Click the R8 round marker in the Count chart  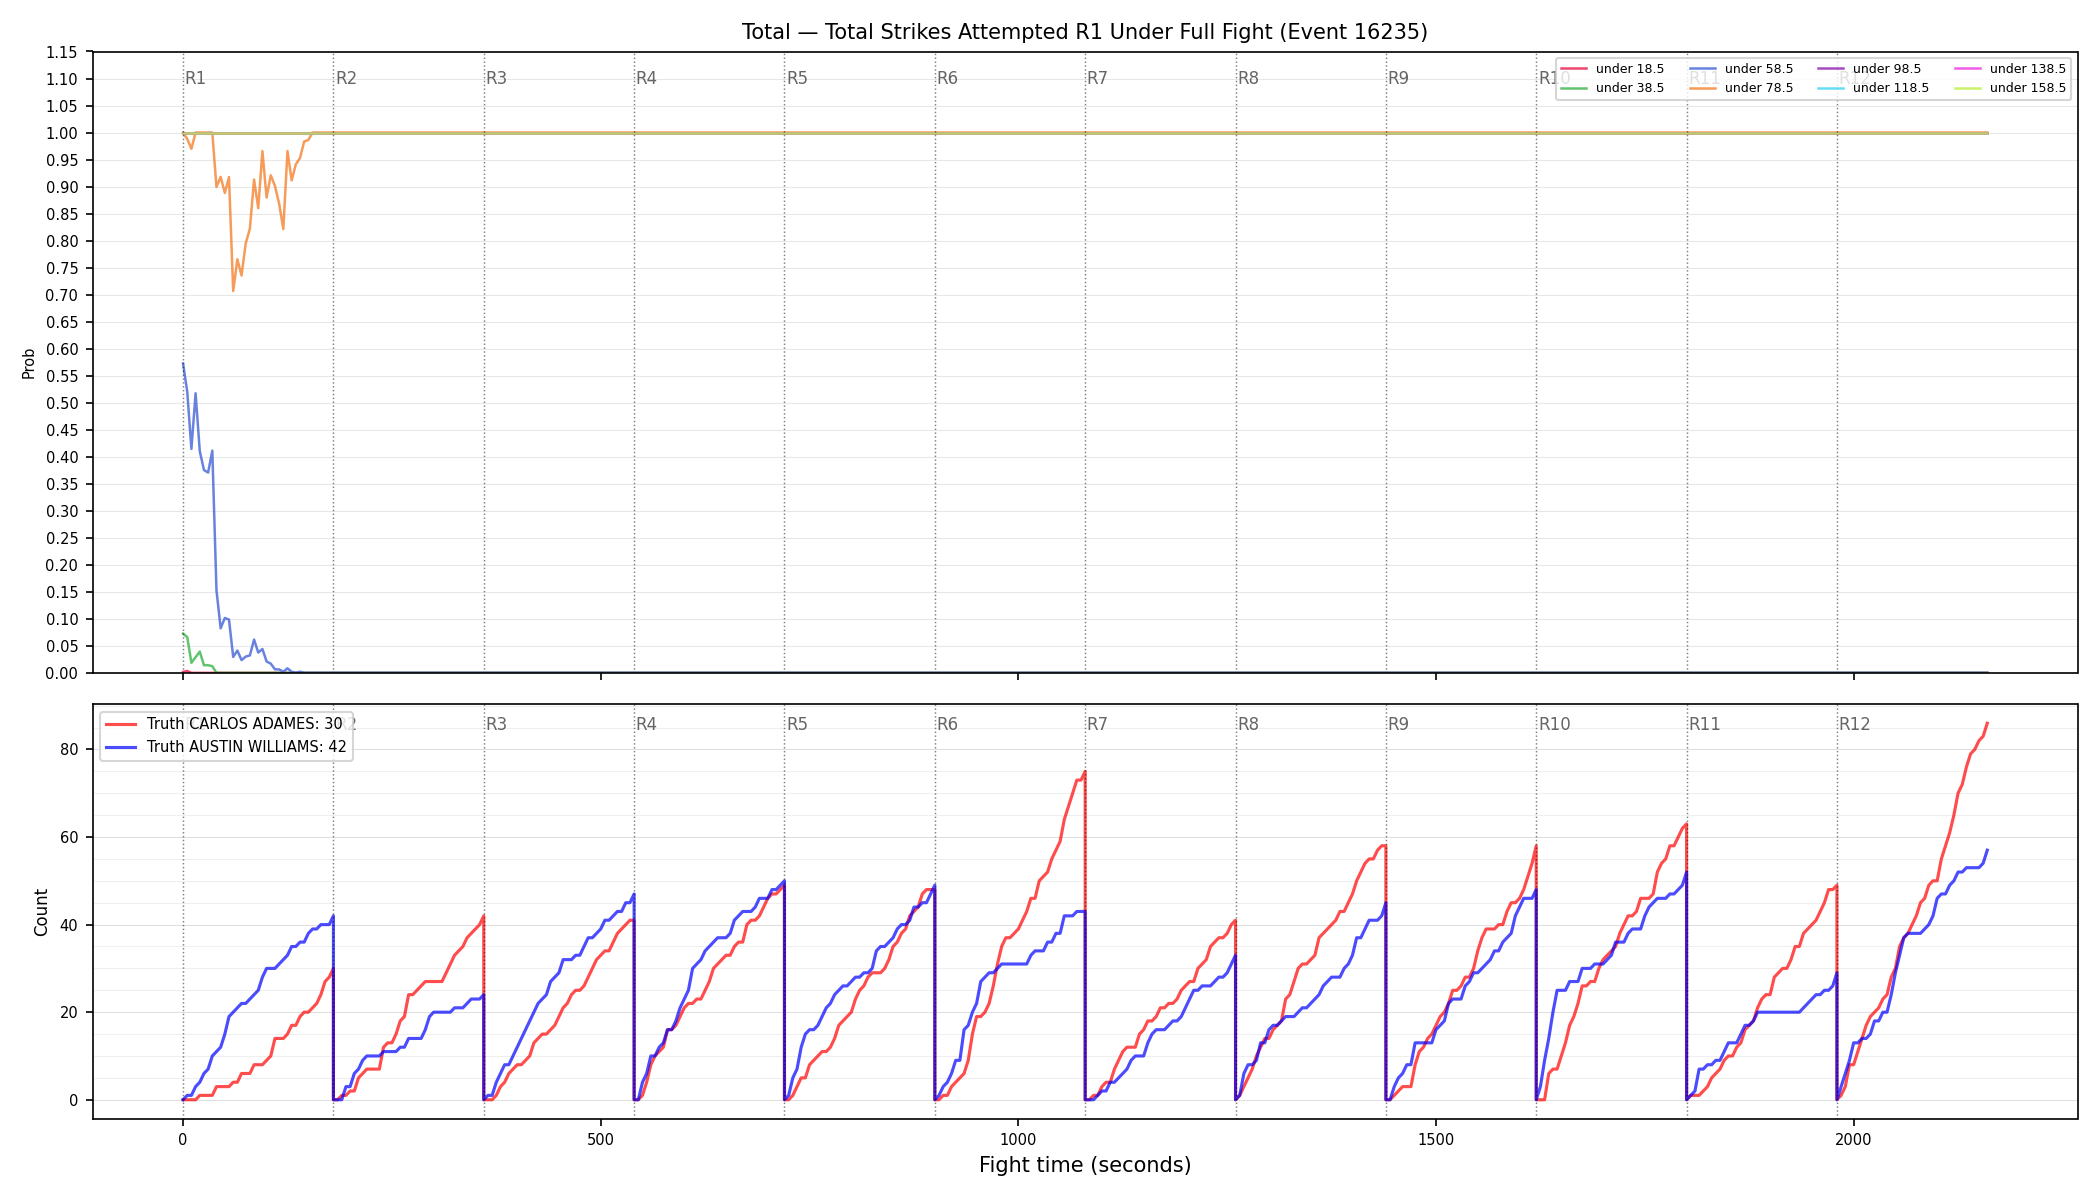coord(1249,724)
